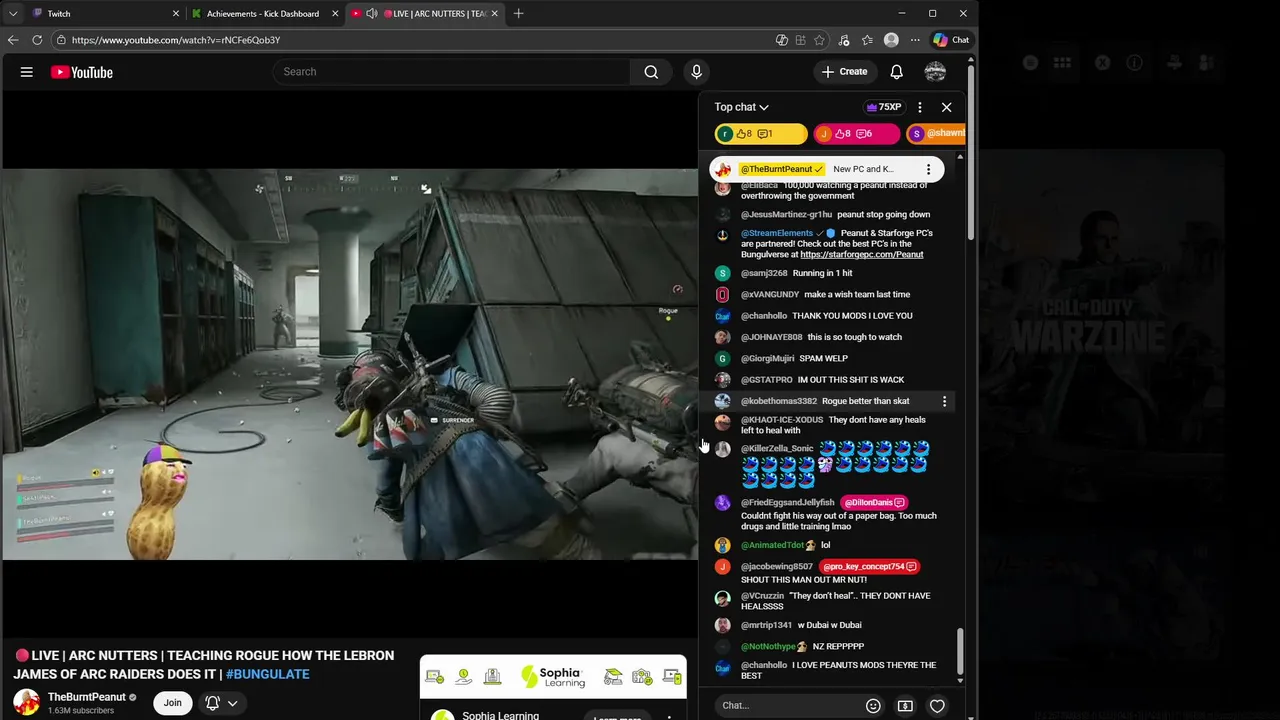
Task: Expand the notification bell dropdown beside Join
Action: 222,703
